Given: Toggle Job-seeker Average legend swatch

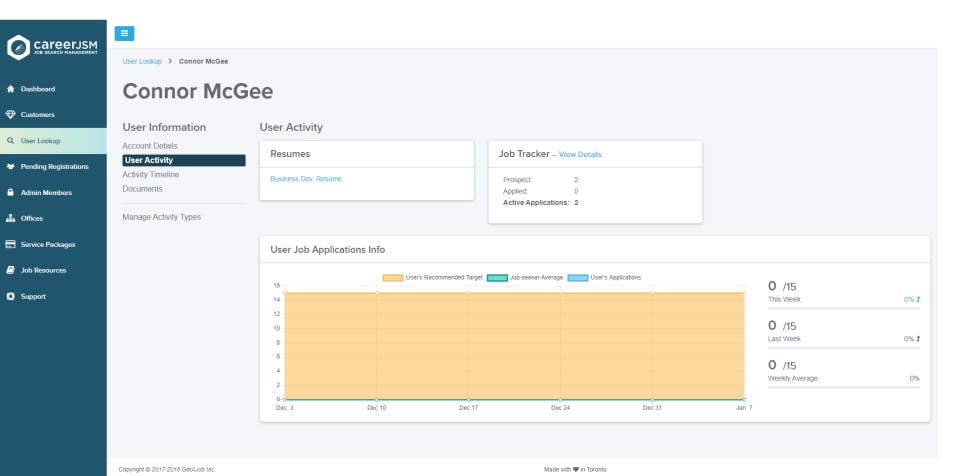Looking at the screenshot, I should [x=497, y=277].
